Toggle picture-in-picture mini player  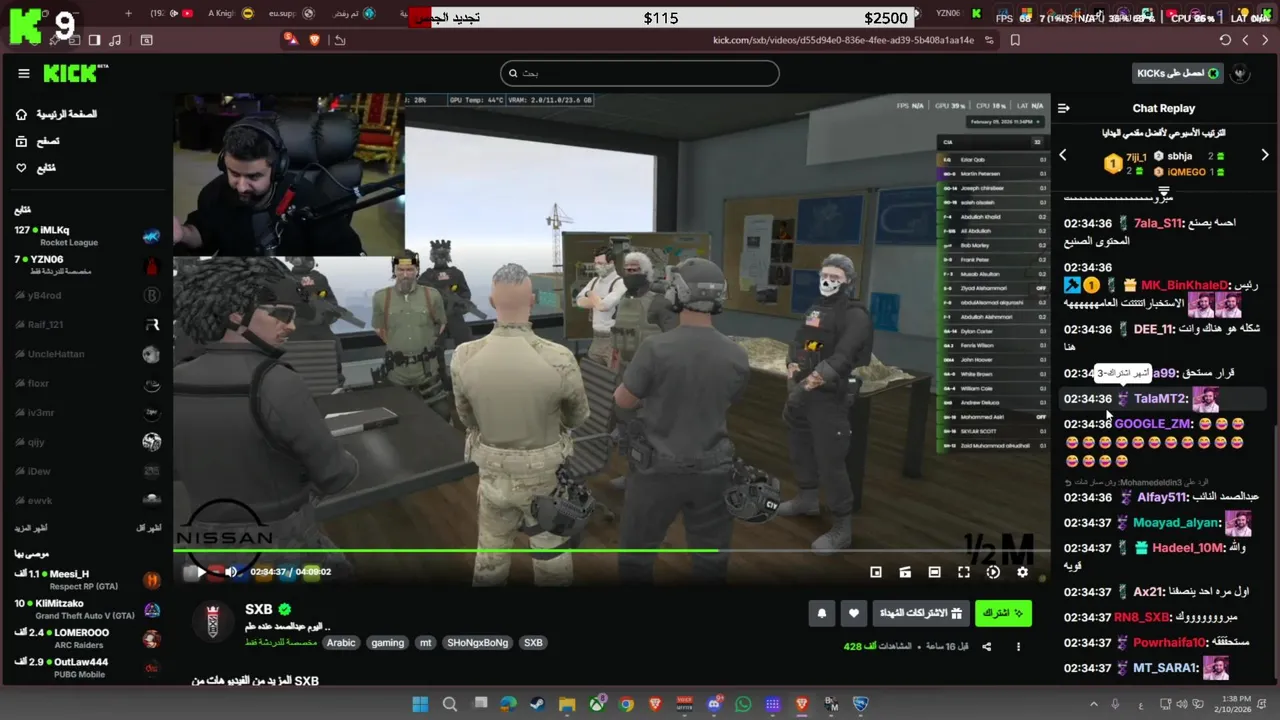(876, 572)
